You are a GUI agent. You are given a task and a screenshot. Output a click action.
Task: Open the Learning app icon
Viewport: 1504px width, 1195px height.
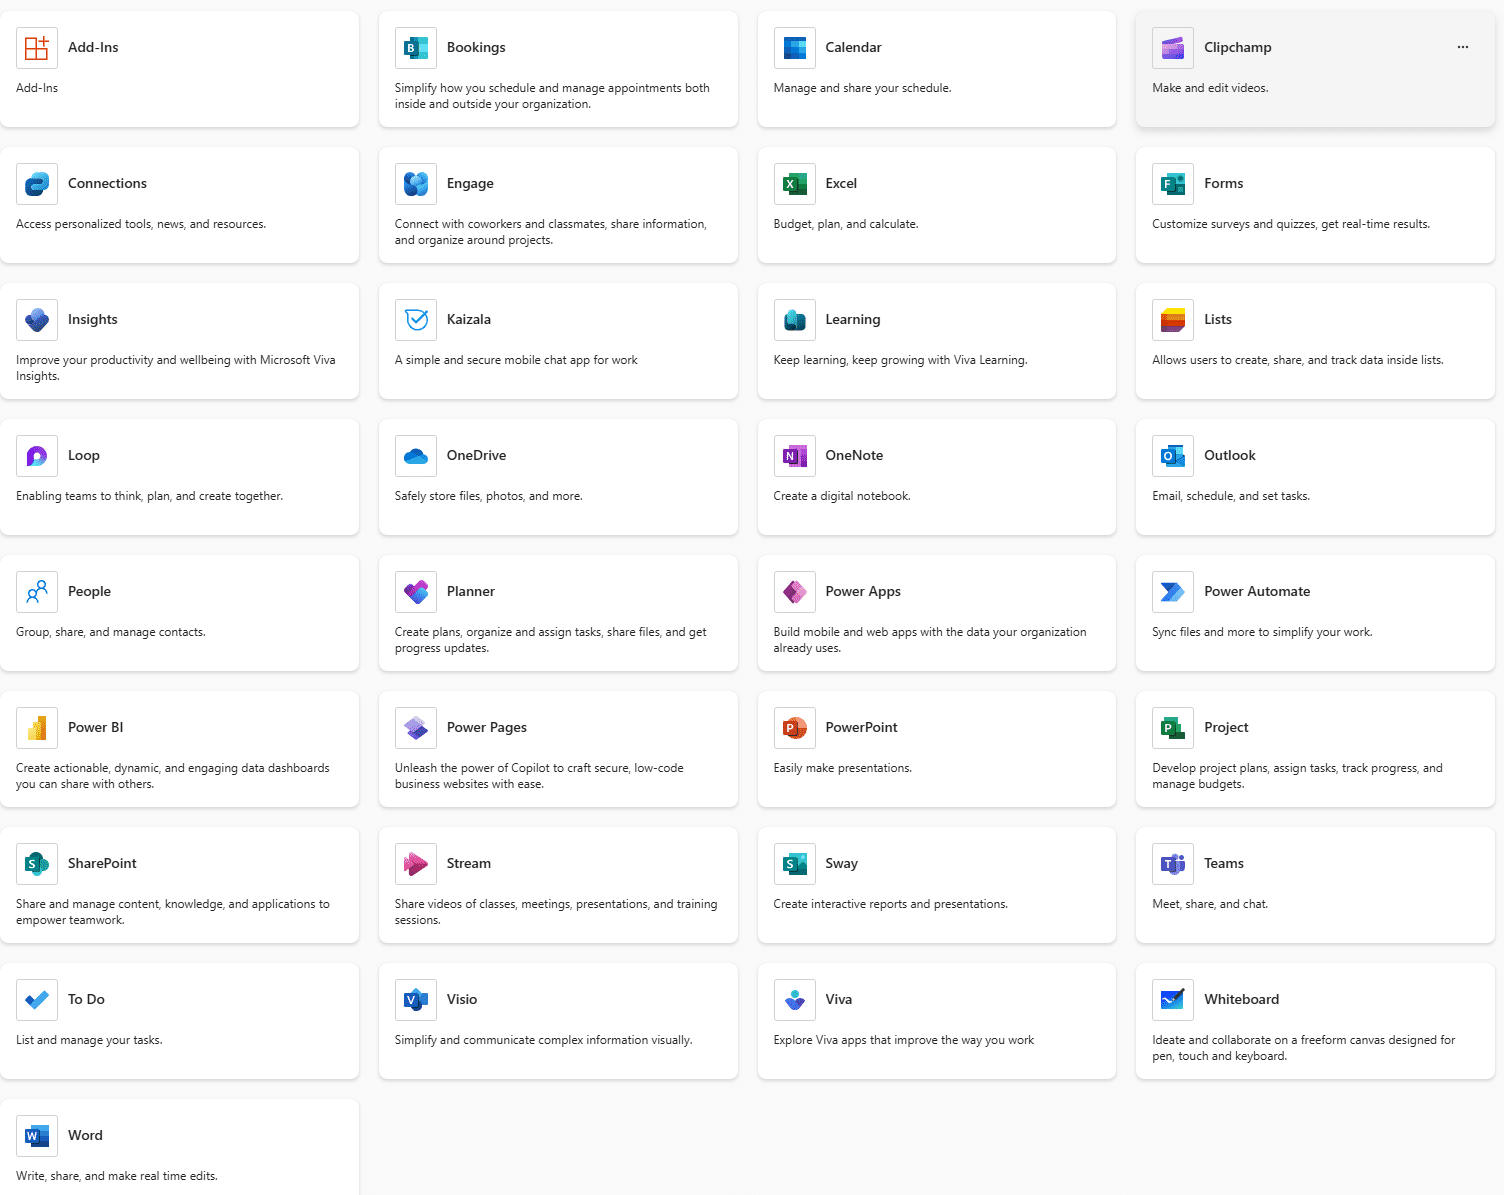pos(795,320)
